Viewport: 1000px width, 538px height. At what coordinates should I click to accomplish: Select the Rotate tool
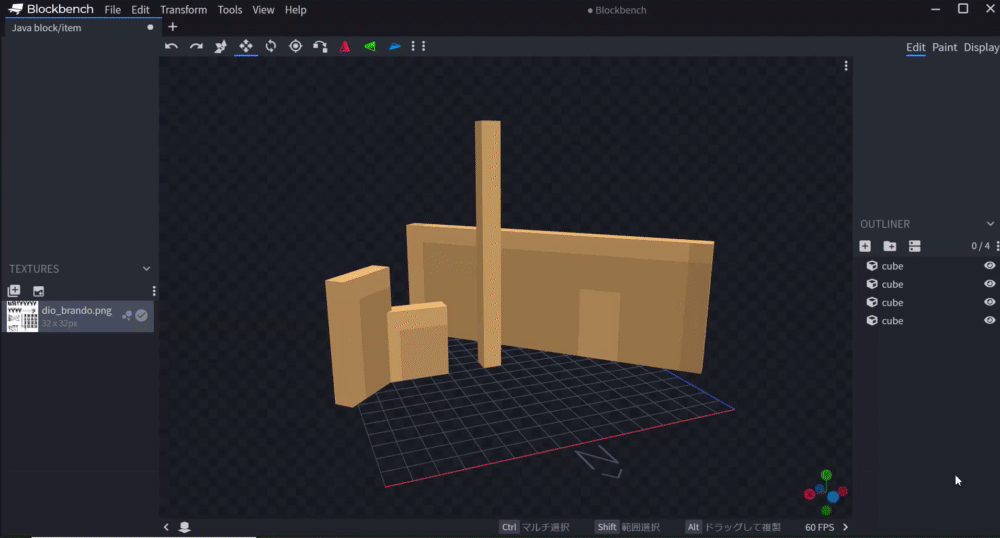coord(271,46)
